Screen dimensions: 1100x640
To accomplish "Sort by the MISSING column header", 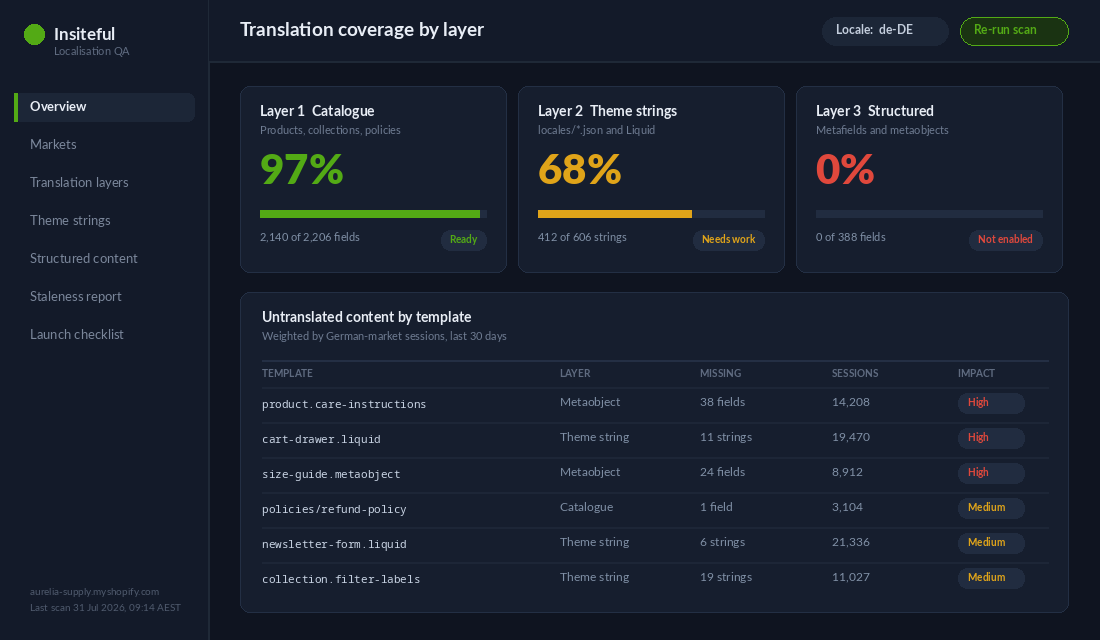I will (720, 373).
